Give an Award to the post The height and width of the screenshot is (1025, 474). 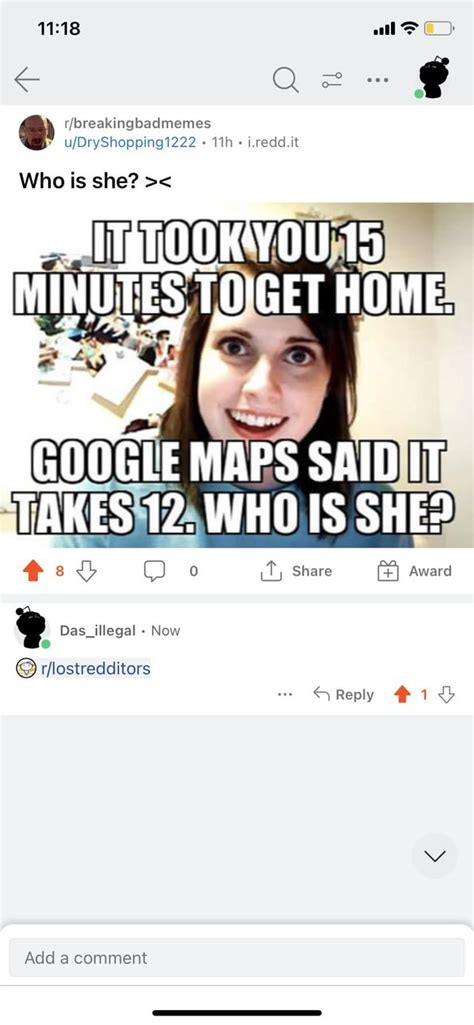[x=414, y=571]
